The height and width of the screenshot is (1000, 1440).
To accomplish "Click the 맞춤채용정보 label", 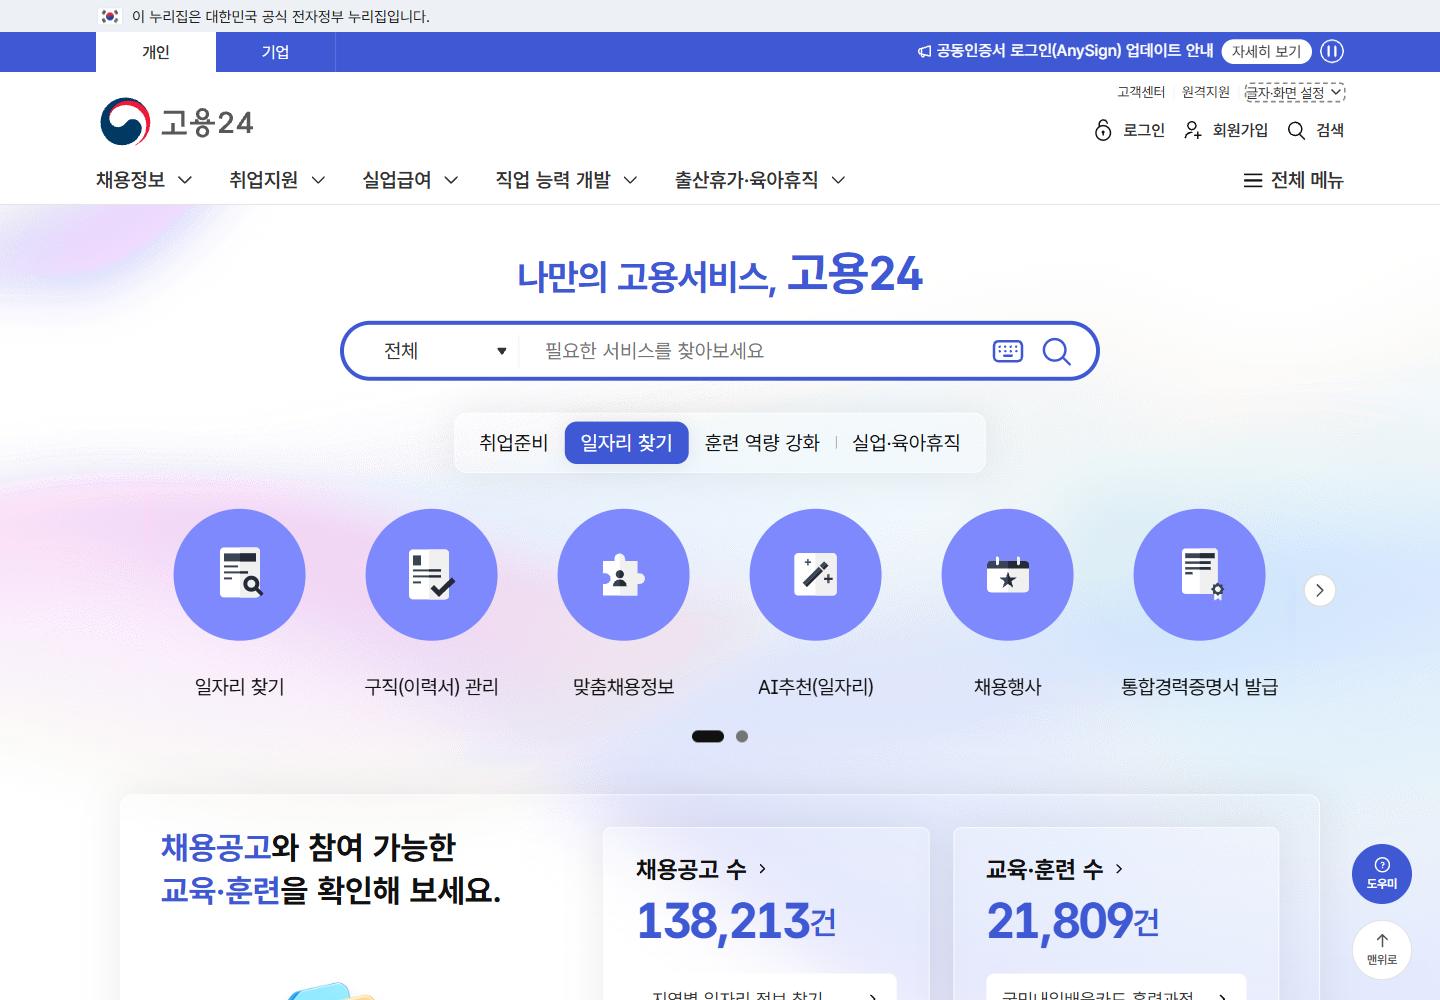I will coord(623,687).
